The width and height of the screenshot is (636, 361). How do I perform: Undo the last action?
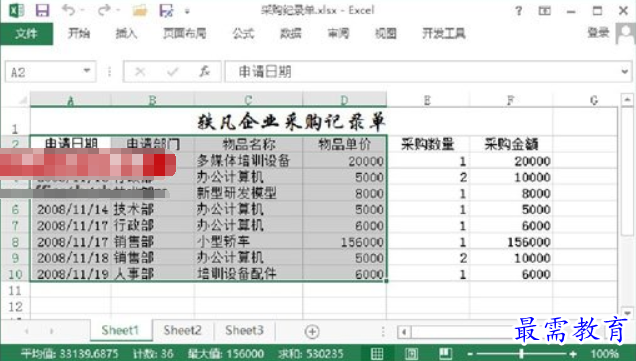69,10
